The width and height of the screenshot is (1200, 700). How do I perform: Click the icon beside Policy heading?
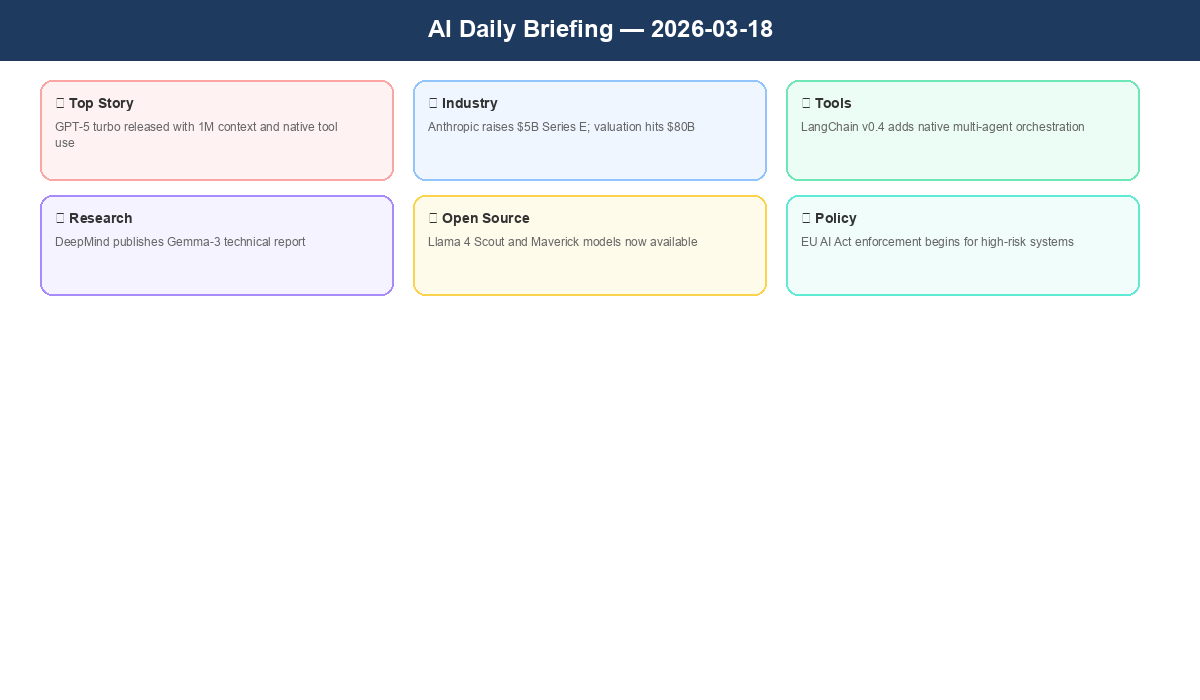(x=806, y=218)
